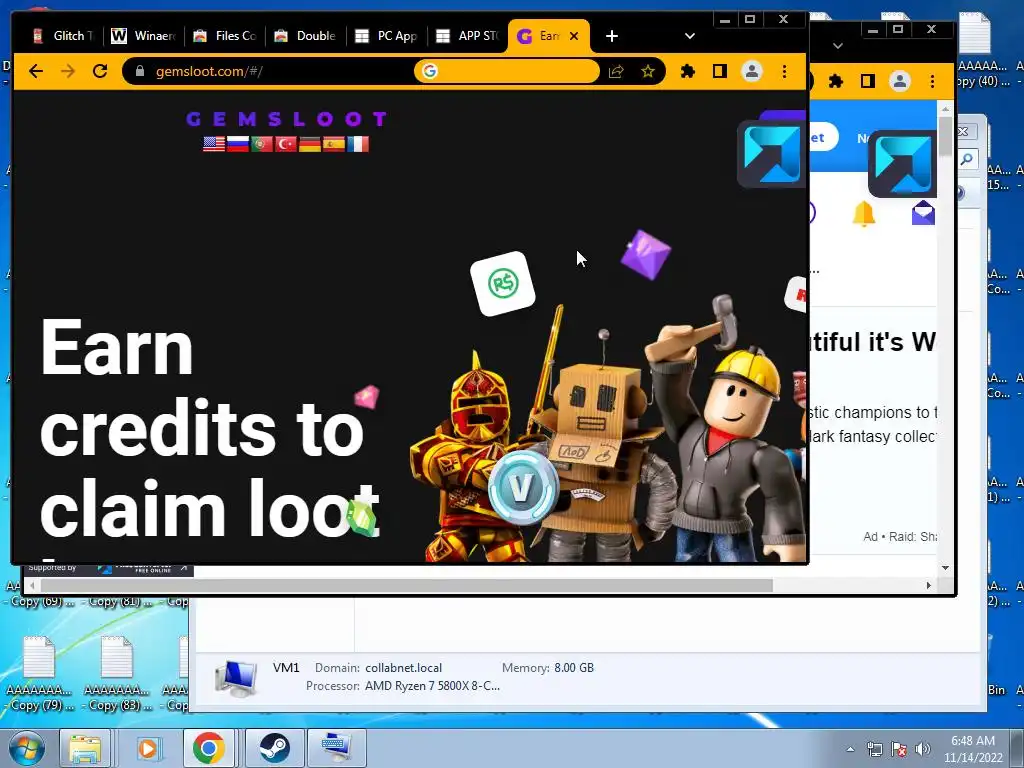
Task: Click the Memory 8.00 GB value
Action: (x=574, y=667)
